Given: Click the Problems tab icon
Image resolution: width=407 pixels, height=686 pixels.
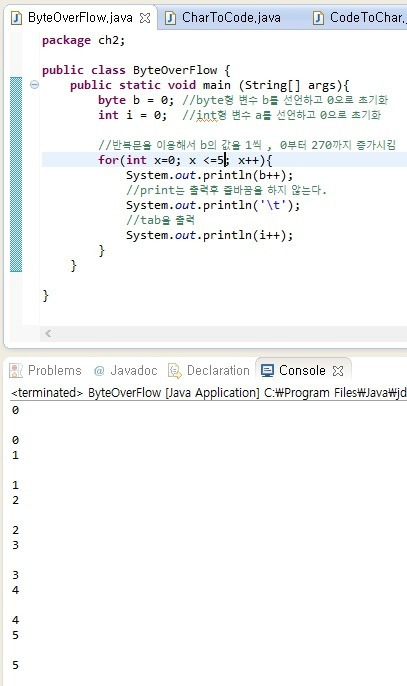Looking at the screenshot, I should point(16,371).
